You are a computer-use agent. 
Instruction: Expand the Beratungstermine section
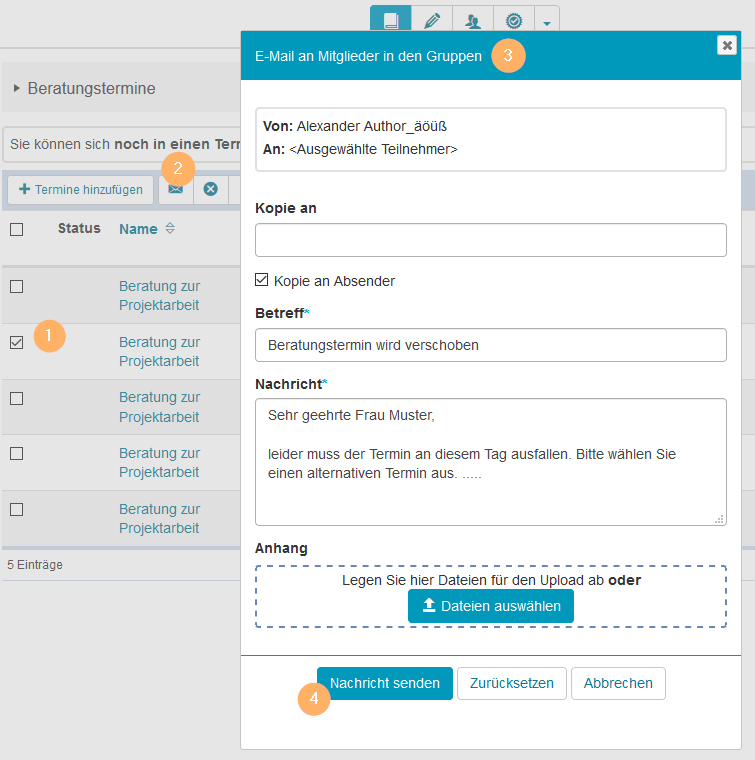[17, 88]
